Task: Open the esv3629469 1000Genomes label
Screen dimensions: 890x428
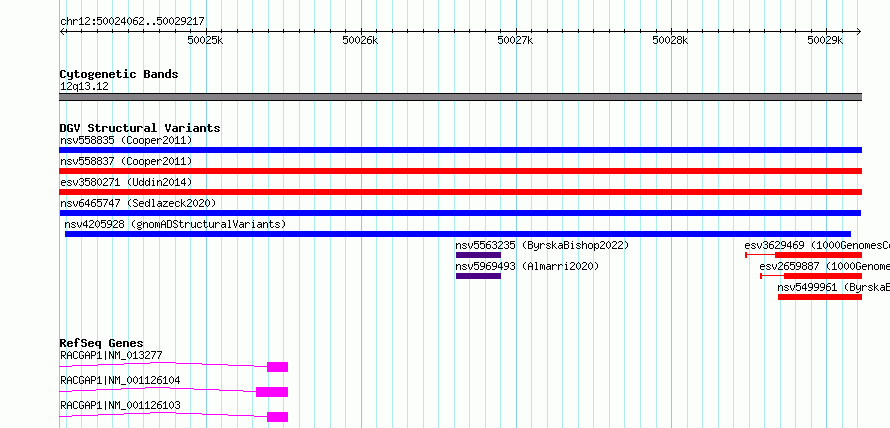Action: pyautogui.click(x=817, y=245)
